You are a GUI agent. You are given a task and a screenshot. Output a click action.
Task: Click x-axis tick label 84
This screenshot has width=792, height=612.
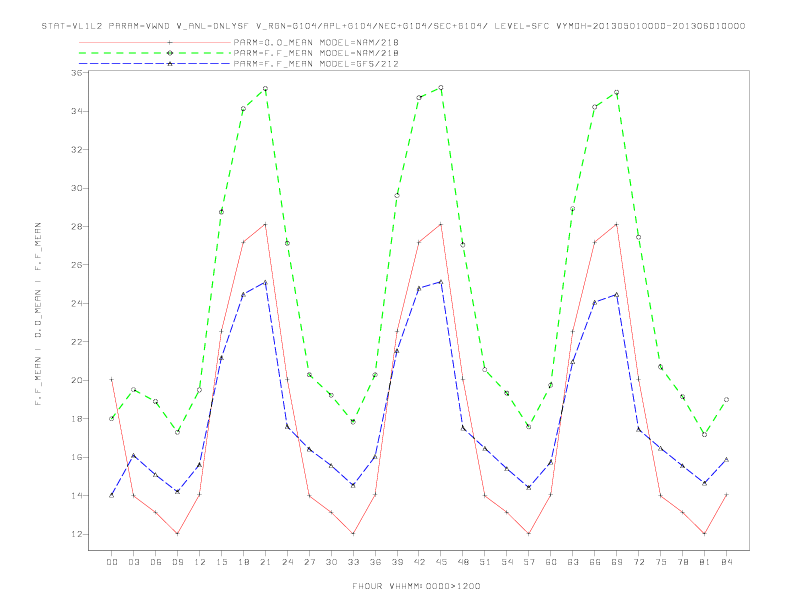tap(726, 562)
